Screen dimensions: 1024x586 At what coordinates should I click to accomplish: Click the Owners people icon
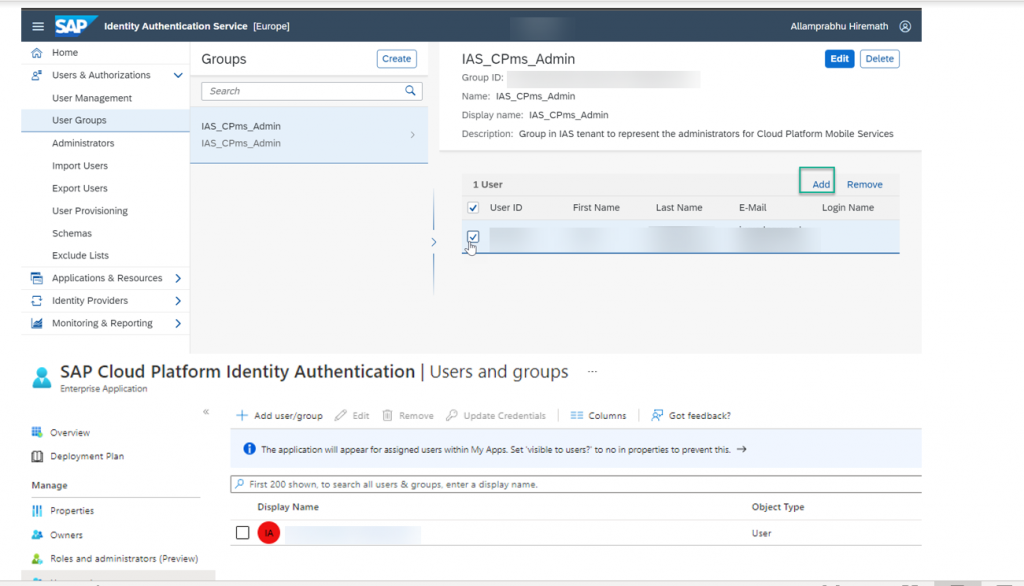[x=37, y=535]
